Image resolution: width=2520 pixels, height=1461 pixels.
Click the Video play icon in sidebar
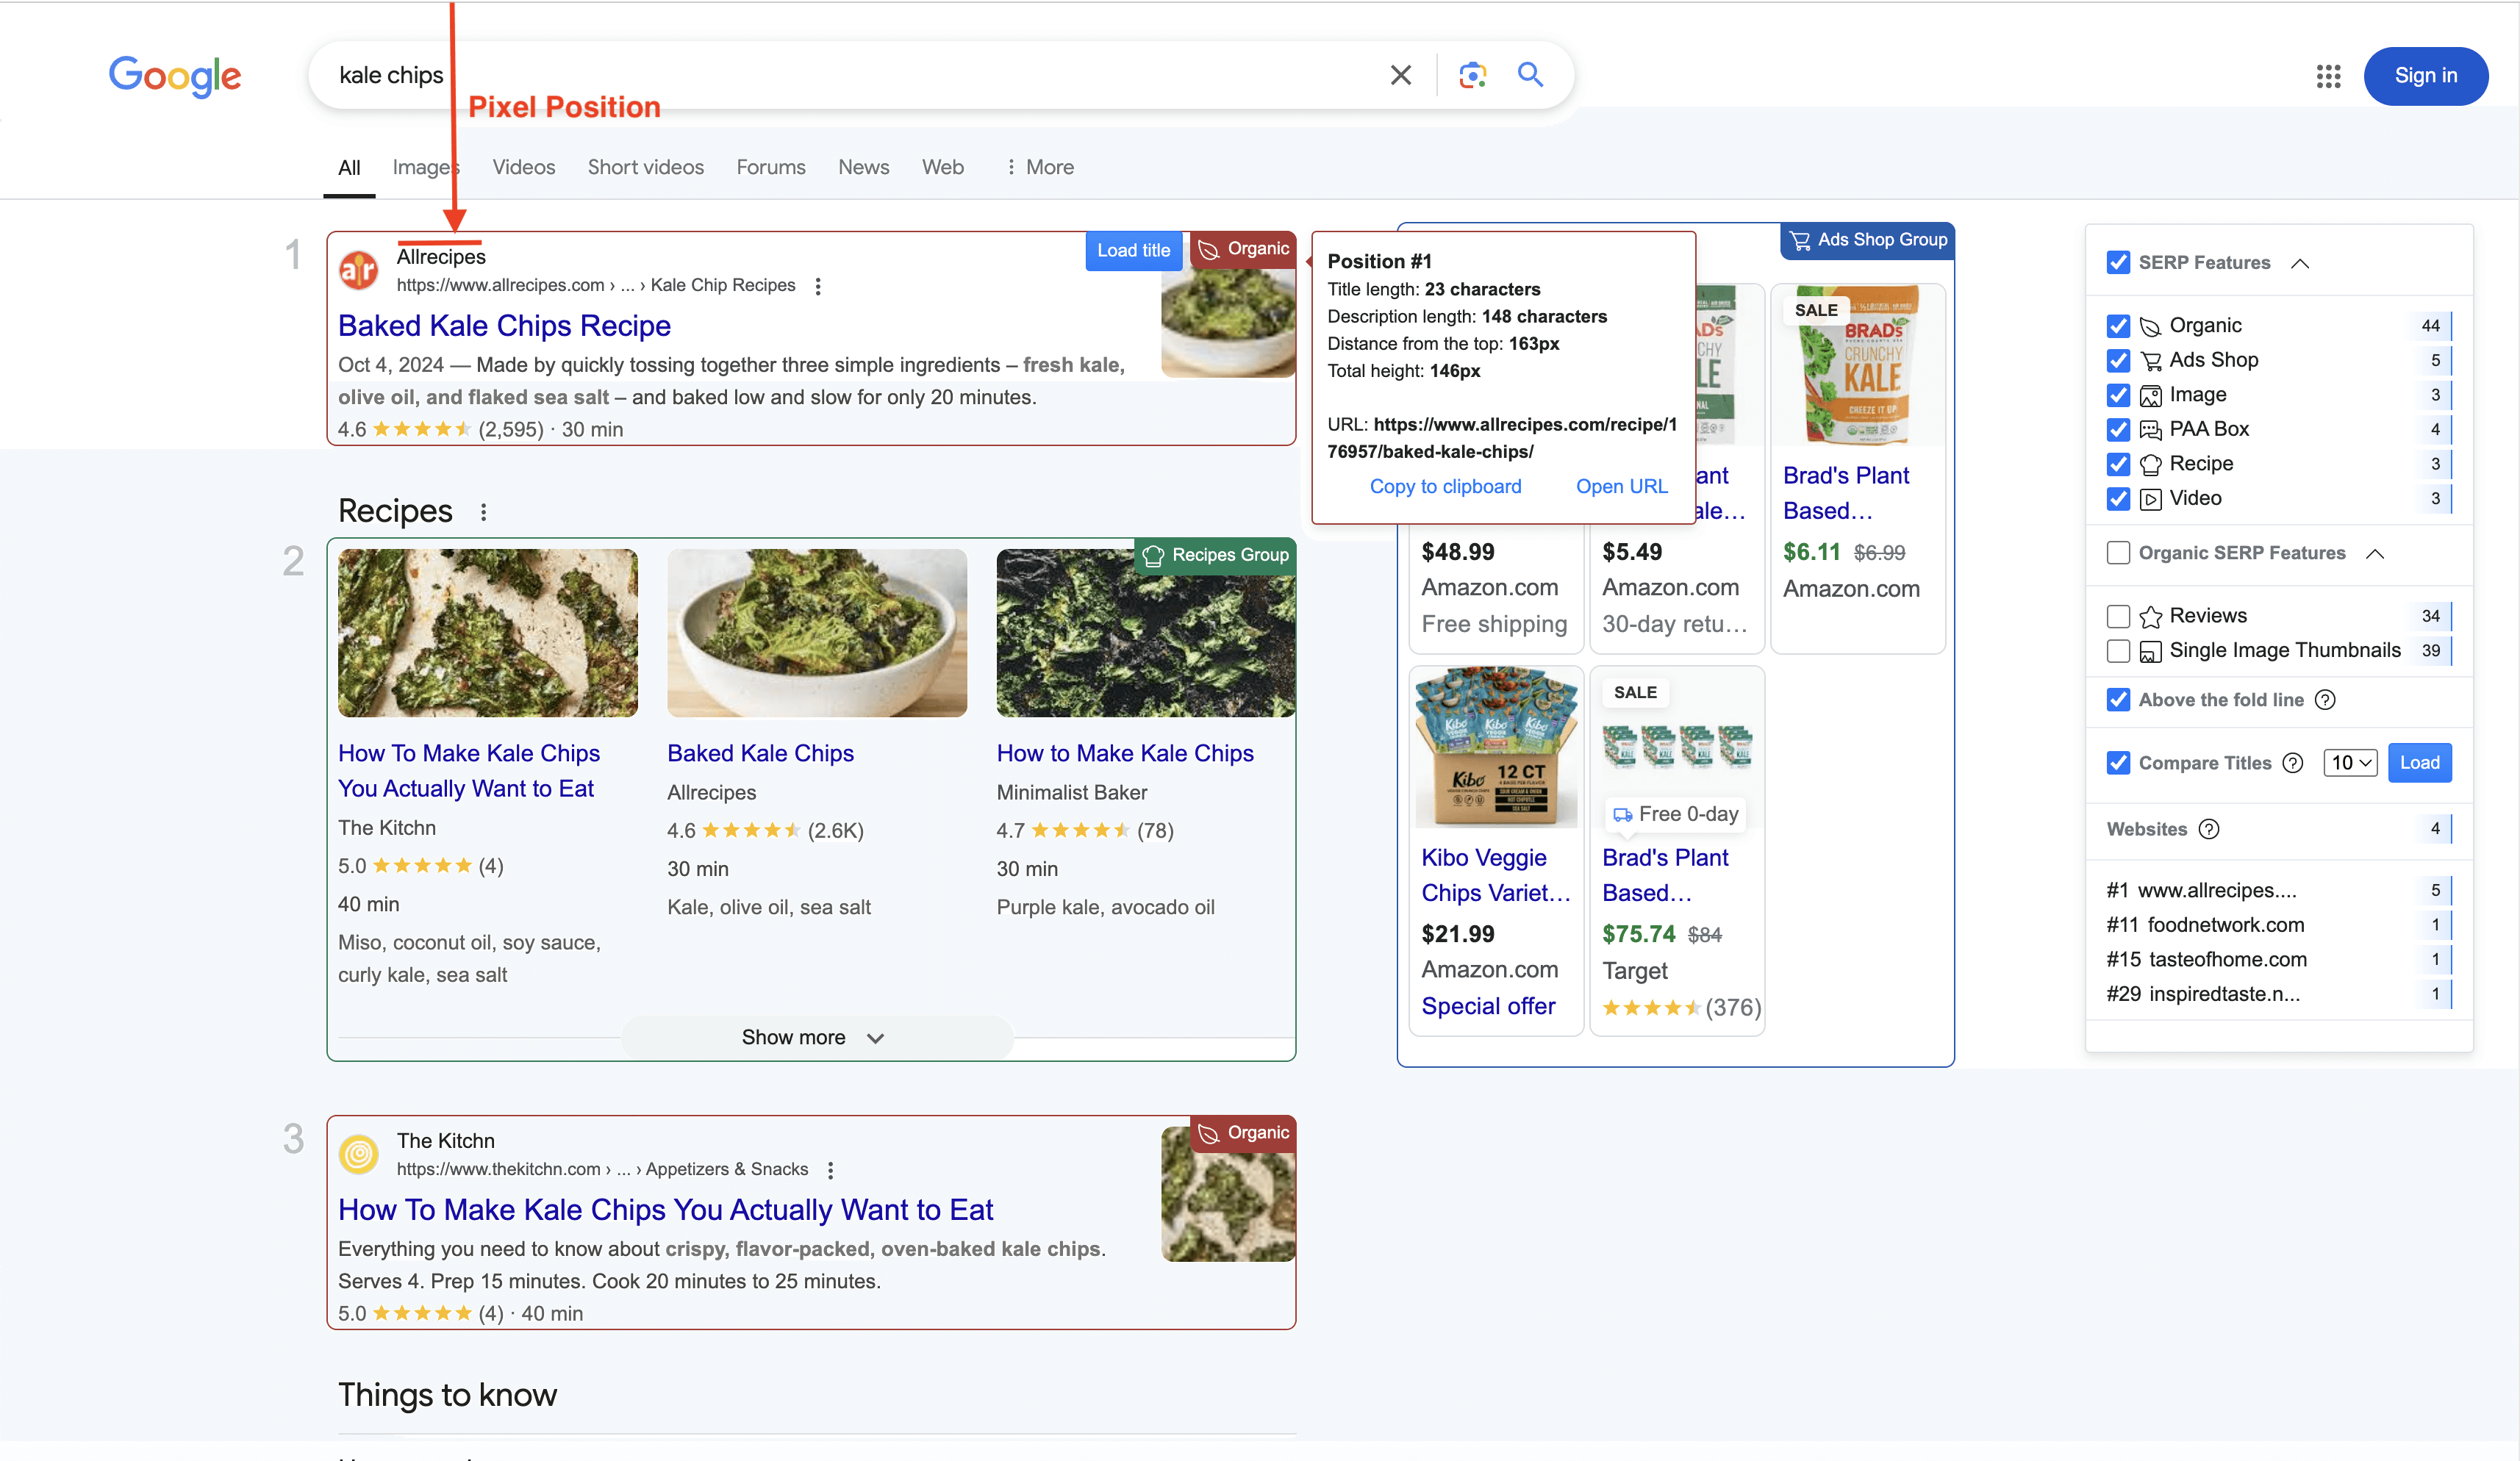[x=2150, y=499]
